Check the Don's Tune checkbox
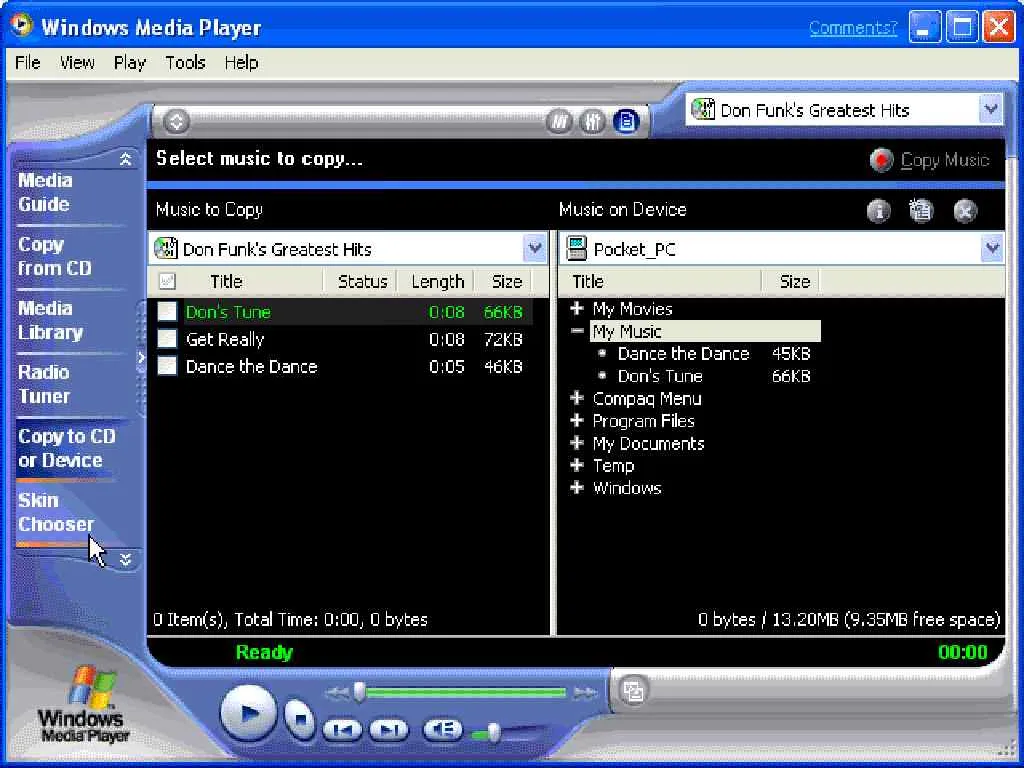1024x768 pixels. 167,312
